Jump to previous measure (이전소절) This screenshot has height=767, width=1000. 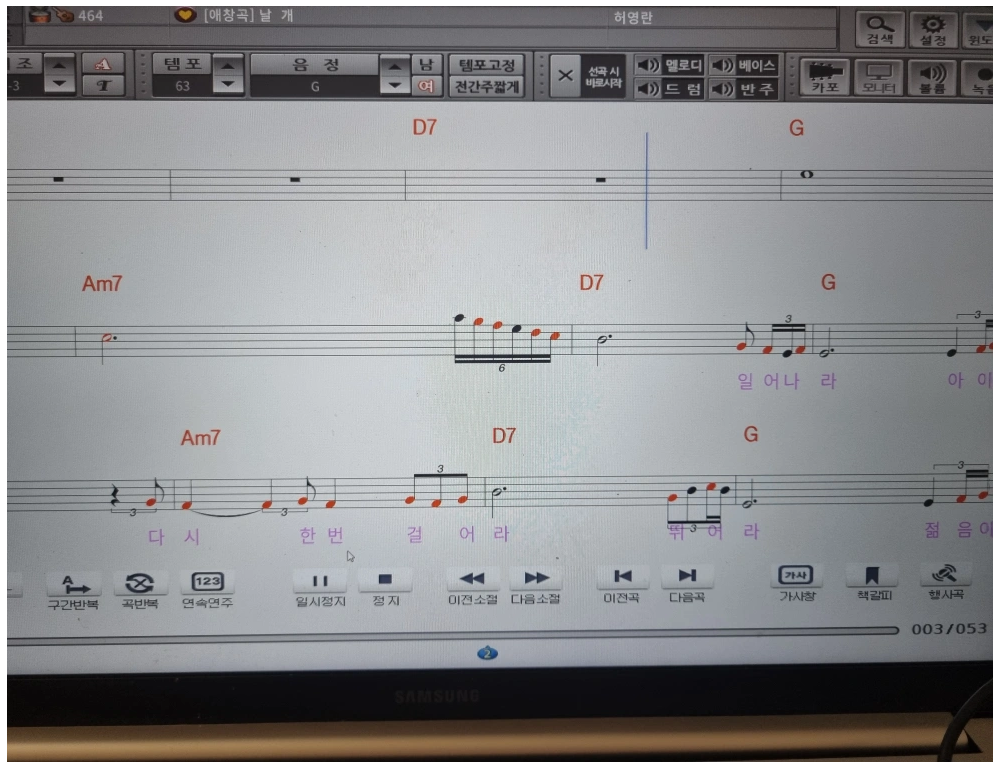click(473, 578)
